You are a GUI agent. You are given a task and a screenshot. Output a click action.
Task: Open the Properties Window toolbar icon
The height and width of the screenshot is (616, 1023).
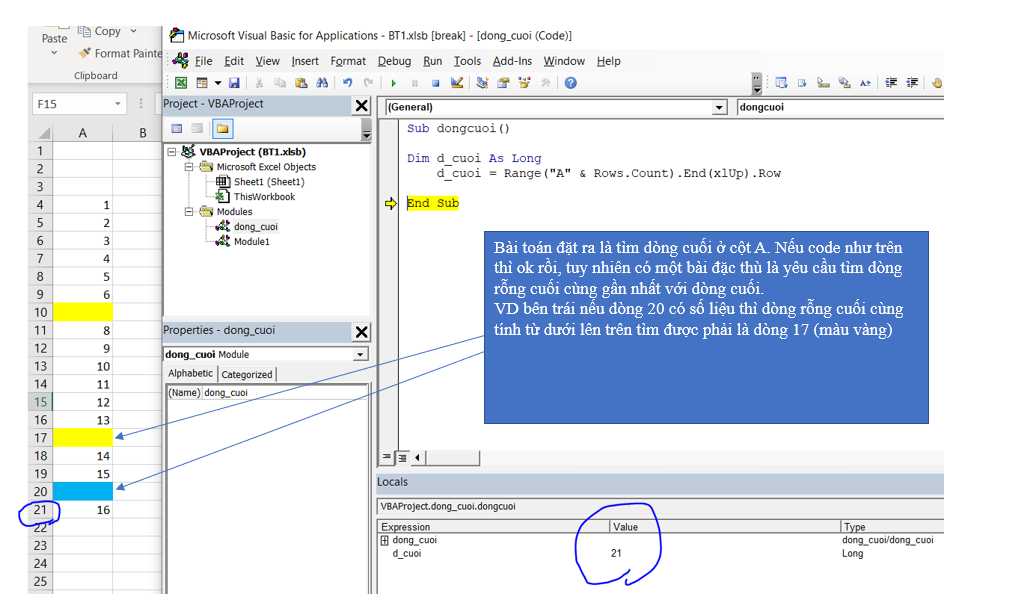click(503, 83)
